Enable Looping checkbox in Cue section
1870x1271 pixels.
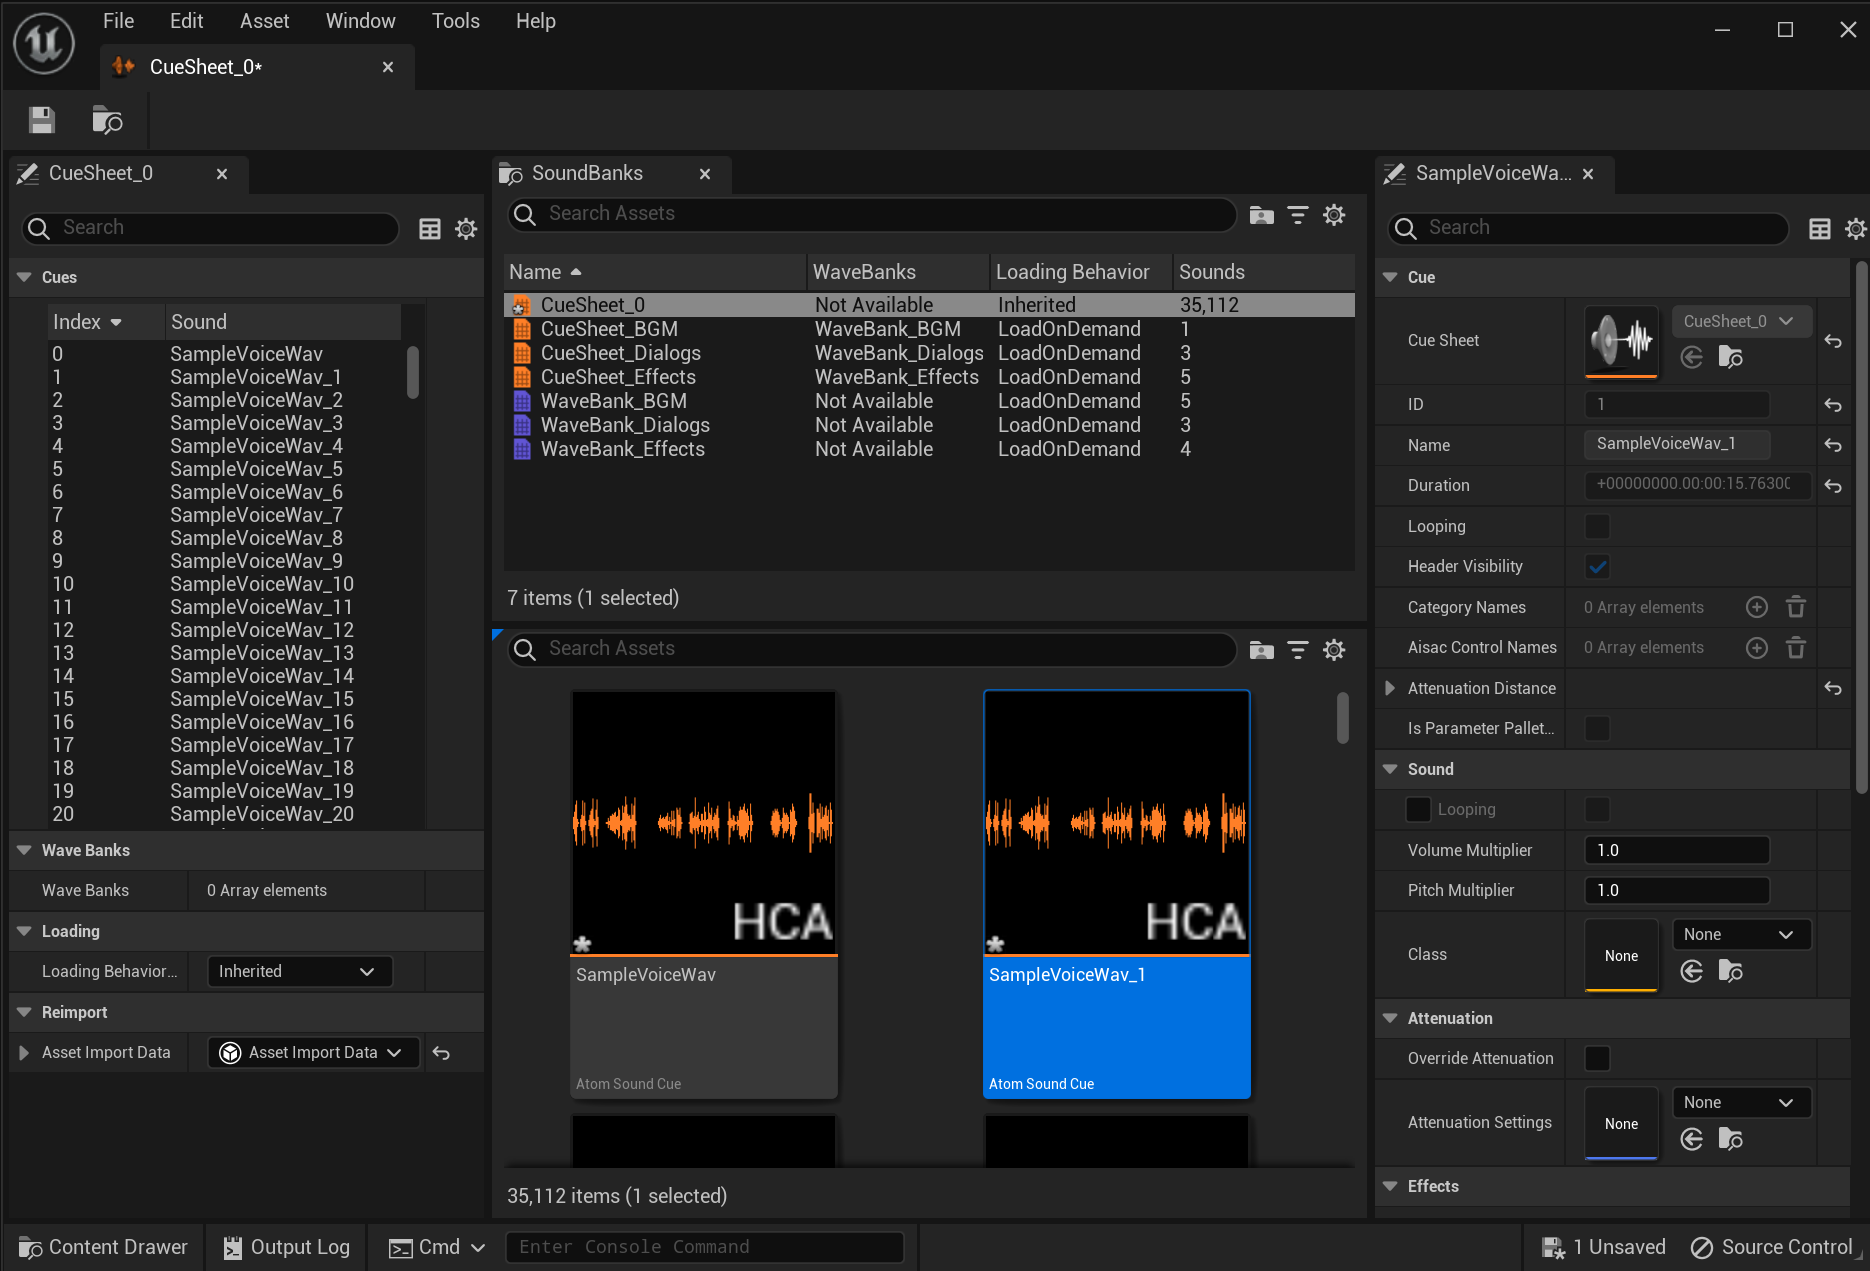click(1596, 526)
